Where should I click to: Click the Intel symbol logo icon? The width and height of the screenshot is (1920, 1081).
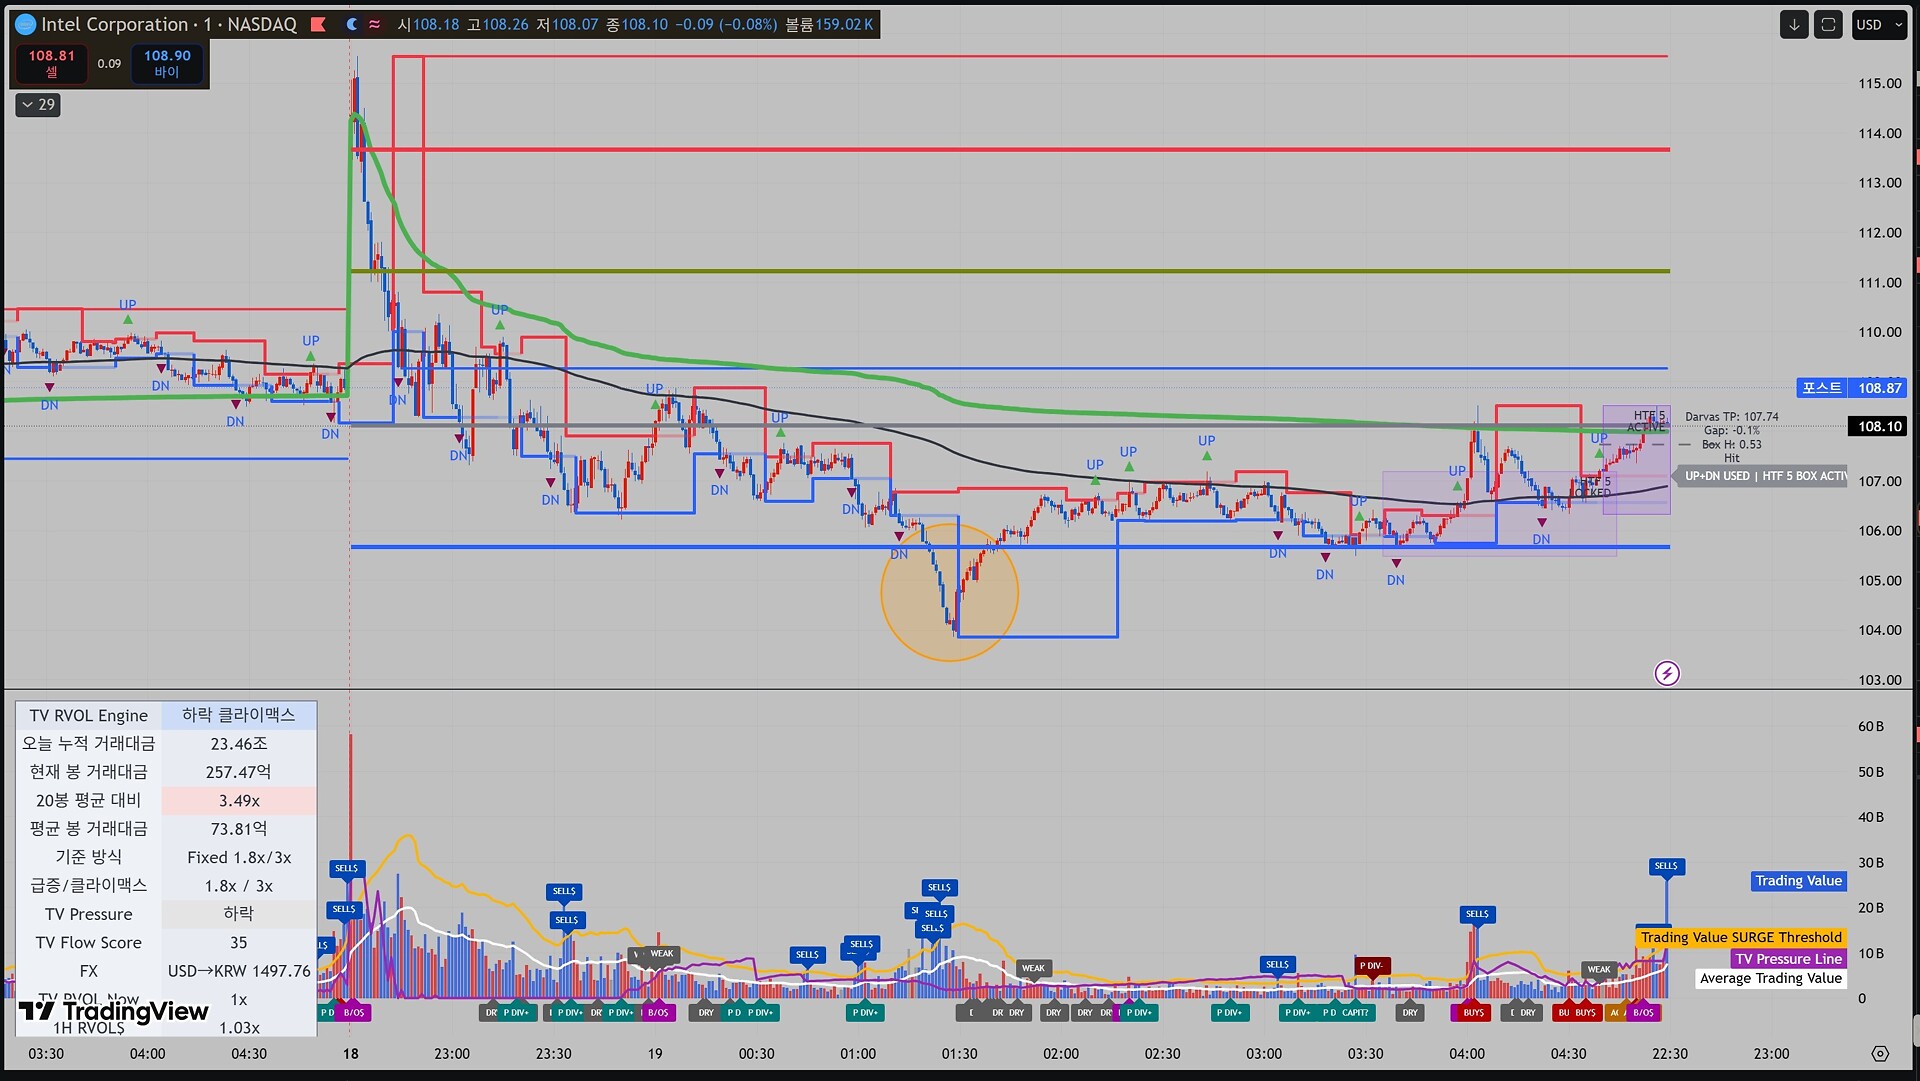[x=26, y=24]
